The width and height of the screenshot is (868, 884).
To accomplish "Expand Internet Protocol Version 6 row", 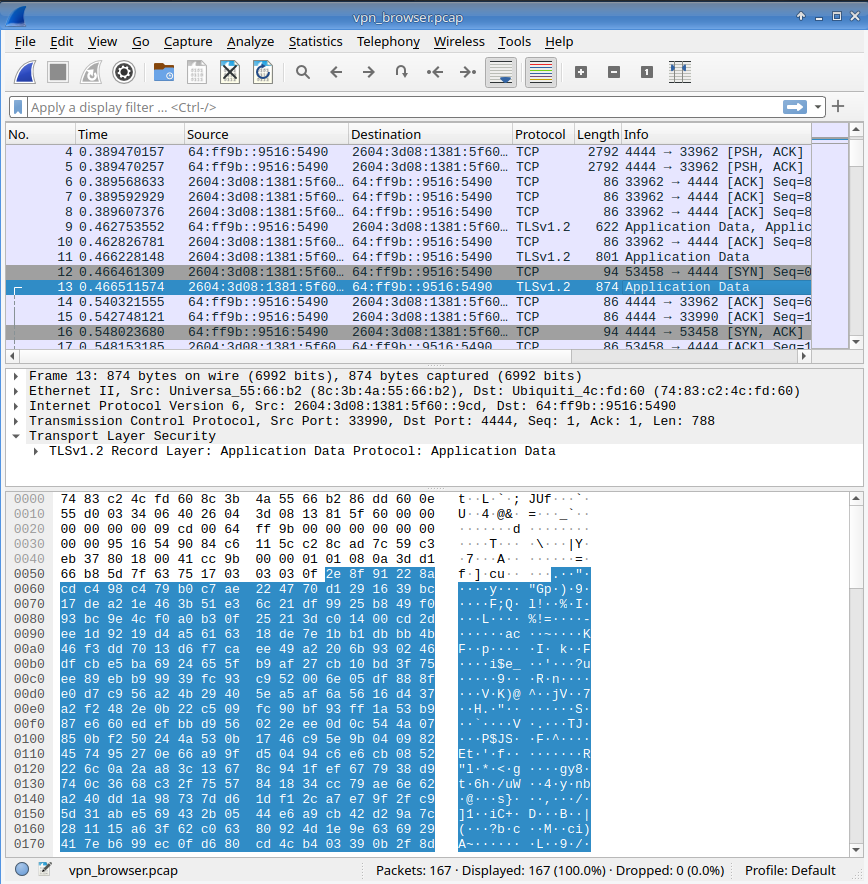I will tap(16, 406).
